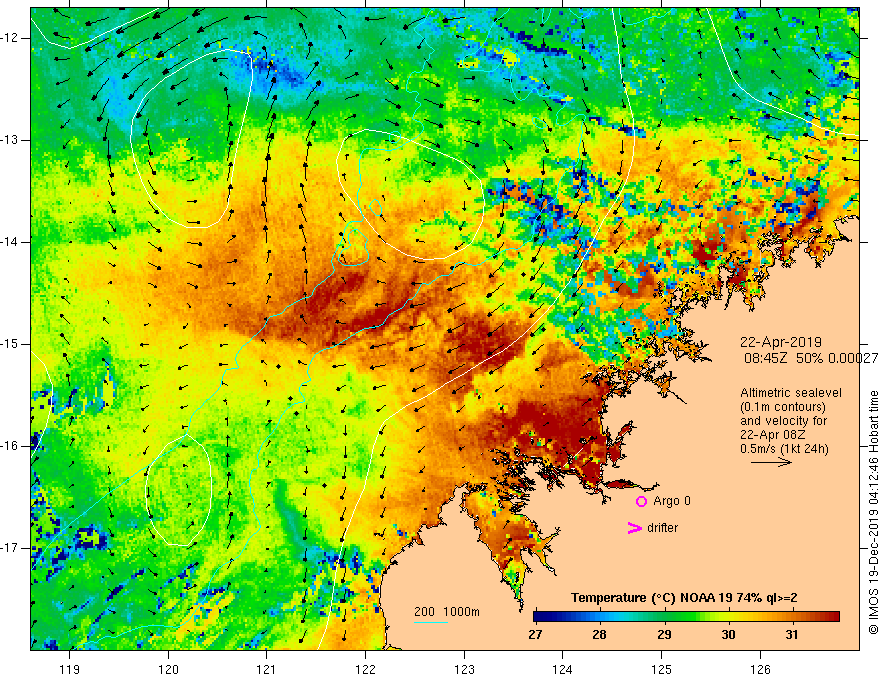This screenshot has height=680, width=880.
Task: Click the color bar value 28
Action: click(x=599, y=635)
